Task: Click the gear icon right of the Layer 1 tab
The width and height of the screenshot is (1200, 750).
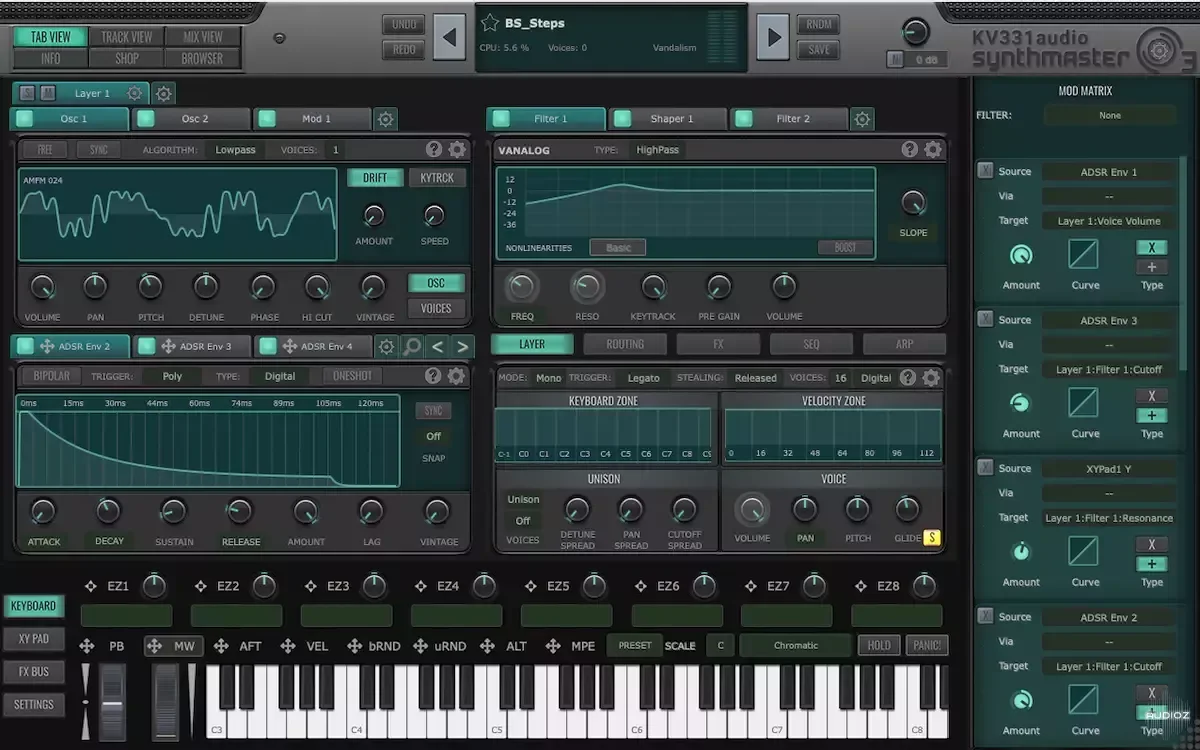Action: coord(164,93)
